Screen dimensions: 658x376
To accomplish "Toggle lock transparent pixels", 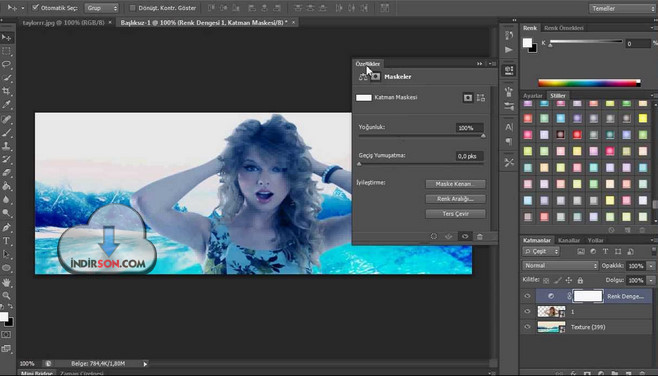I will 546,280.
